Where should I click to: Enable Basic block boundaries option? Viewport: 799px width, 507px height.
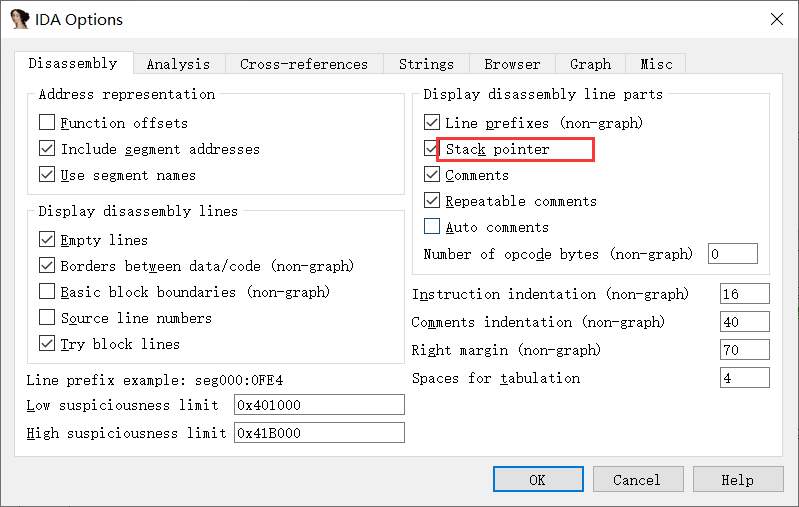(x=47, y=291)
